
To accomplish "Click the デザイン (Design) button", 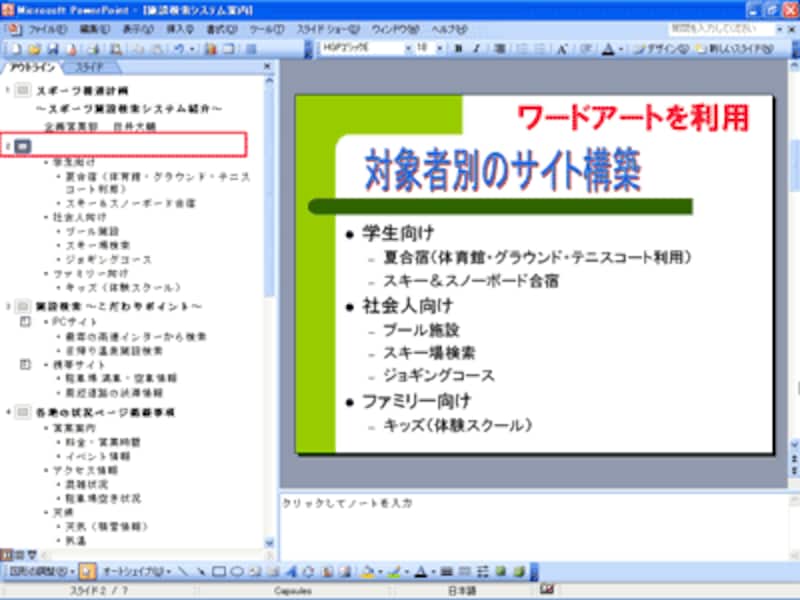I will (x=660, y=48).
